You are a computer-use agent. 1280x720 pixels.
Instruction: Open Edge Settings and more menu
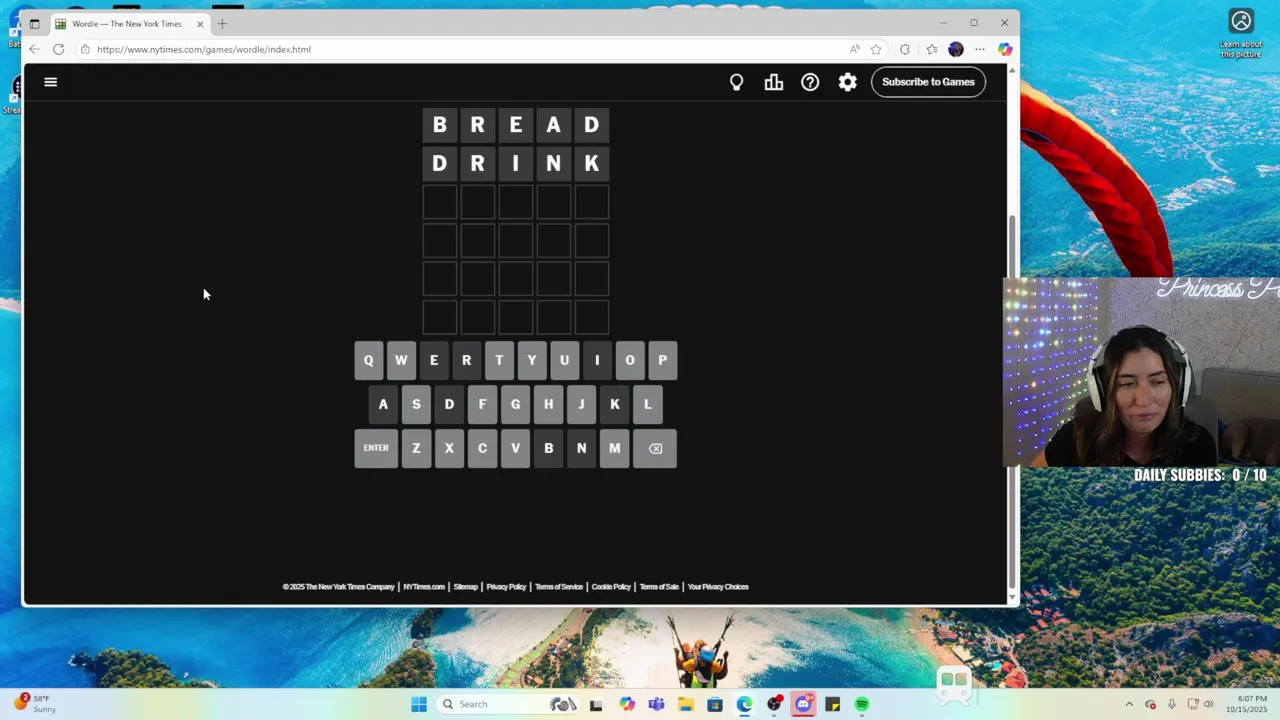980,49
